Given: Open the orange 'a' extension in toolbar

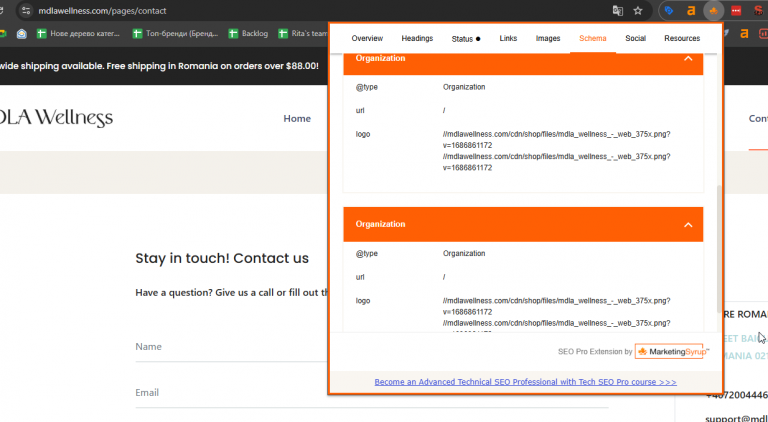Looking at the screenshot, I should 691,11.
